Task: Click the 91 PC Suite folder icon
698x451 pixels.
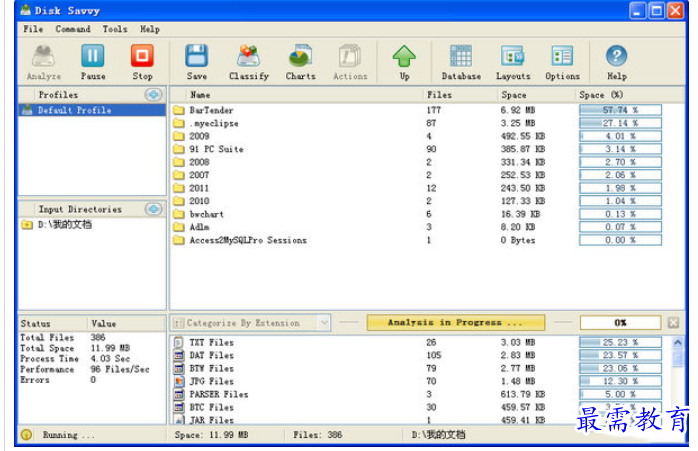Action: tap(179, 149)
